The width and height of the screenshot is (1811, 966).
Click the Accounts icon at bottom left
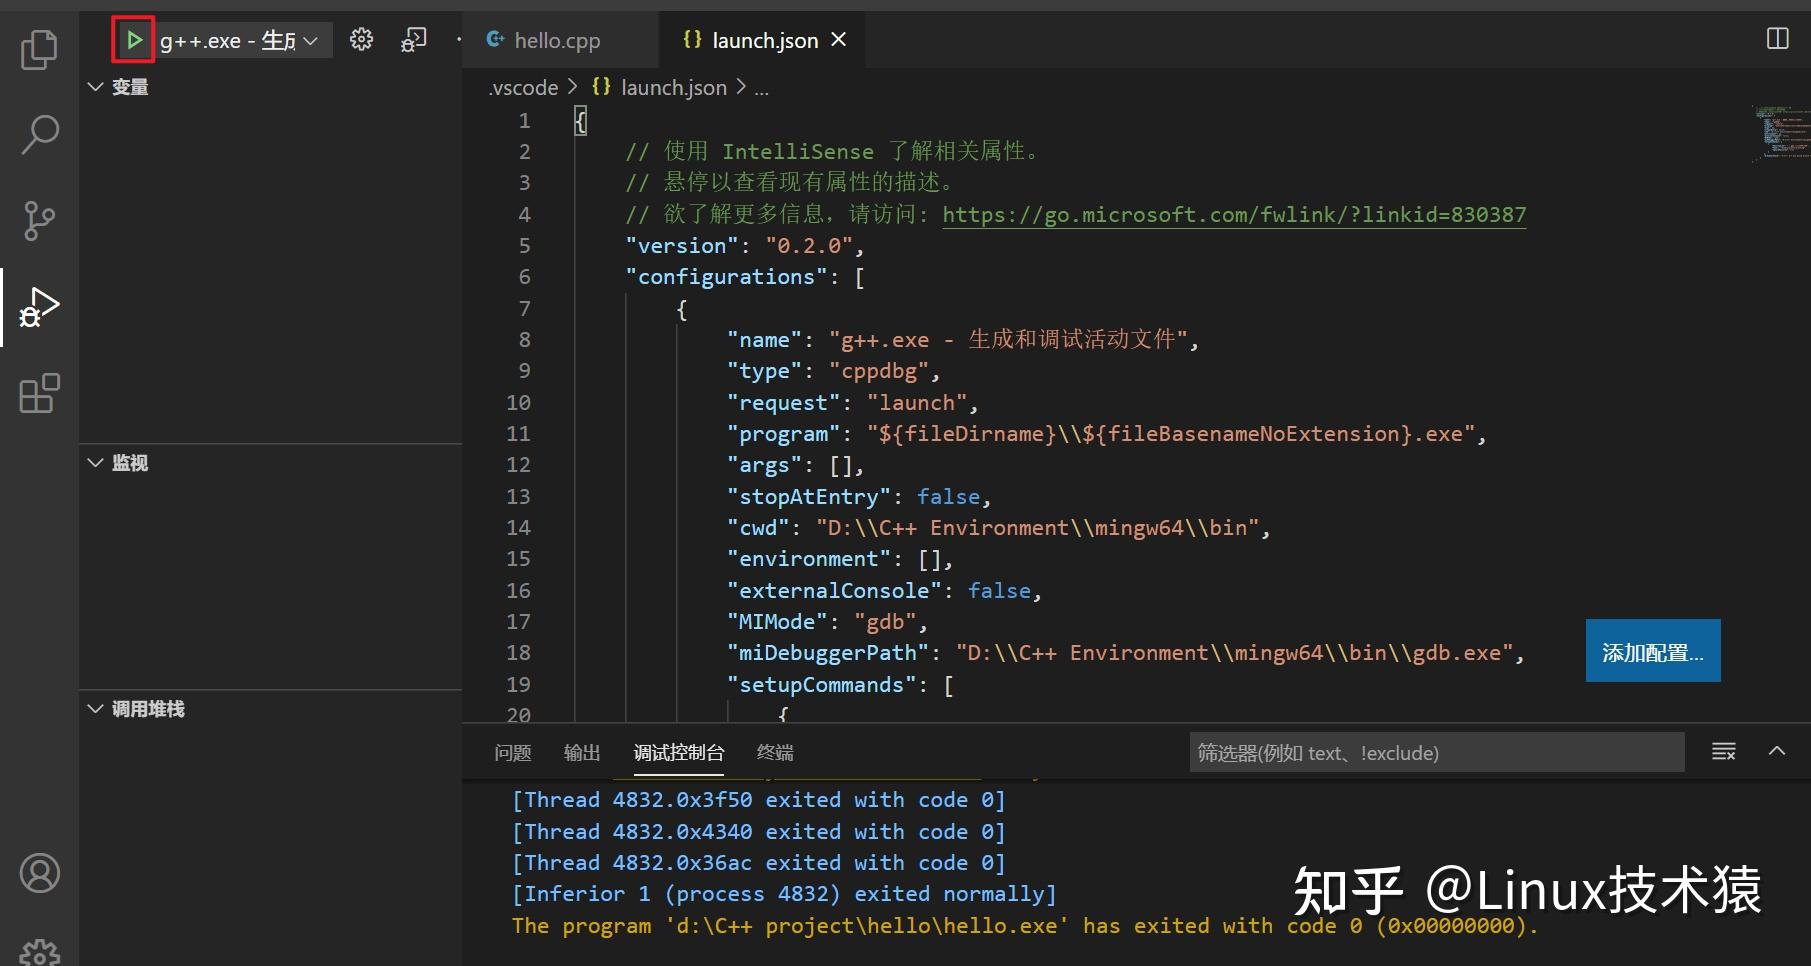tap(40, 873)
